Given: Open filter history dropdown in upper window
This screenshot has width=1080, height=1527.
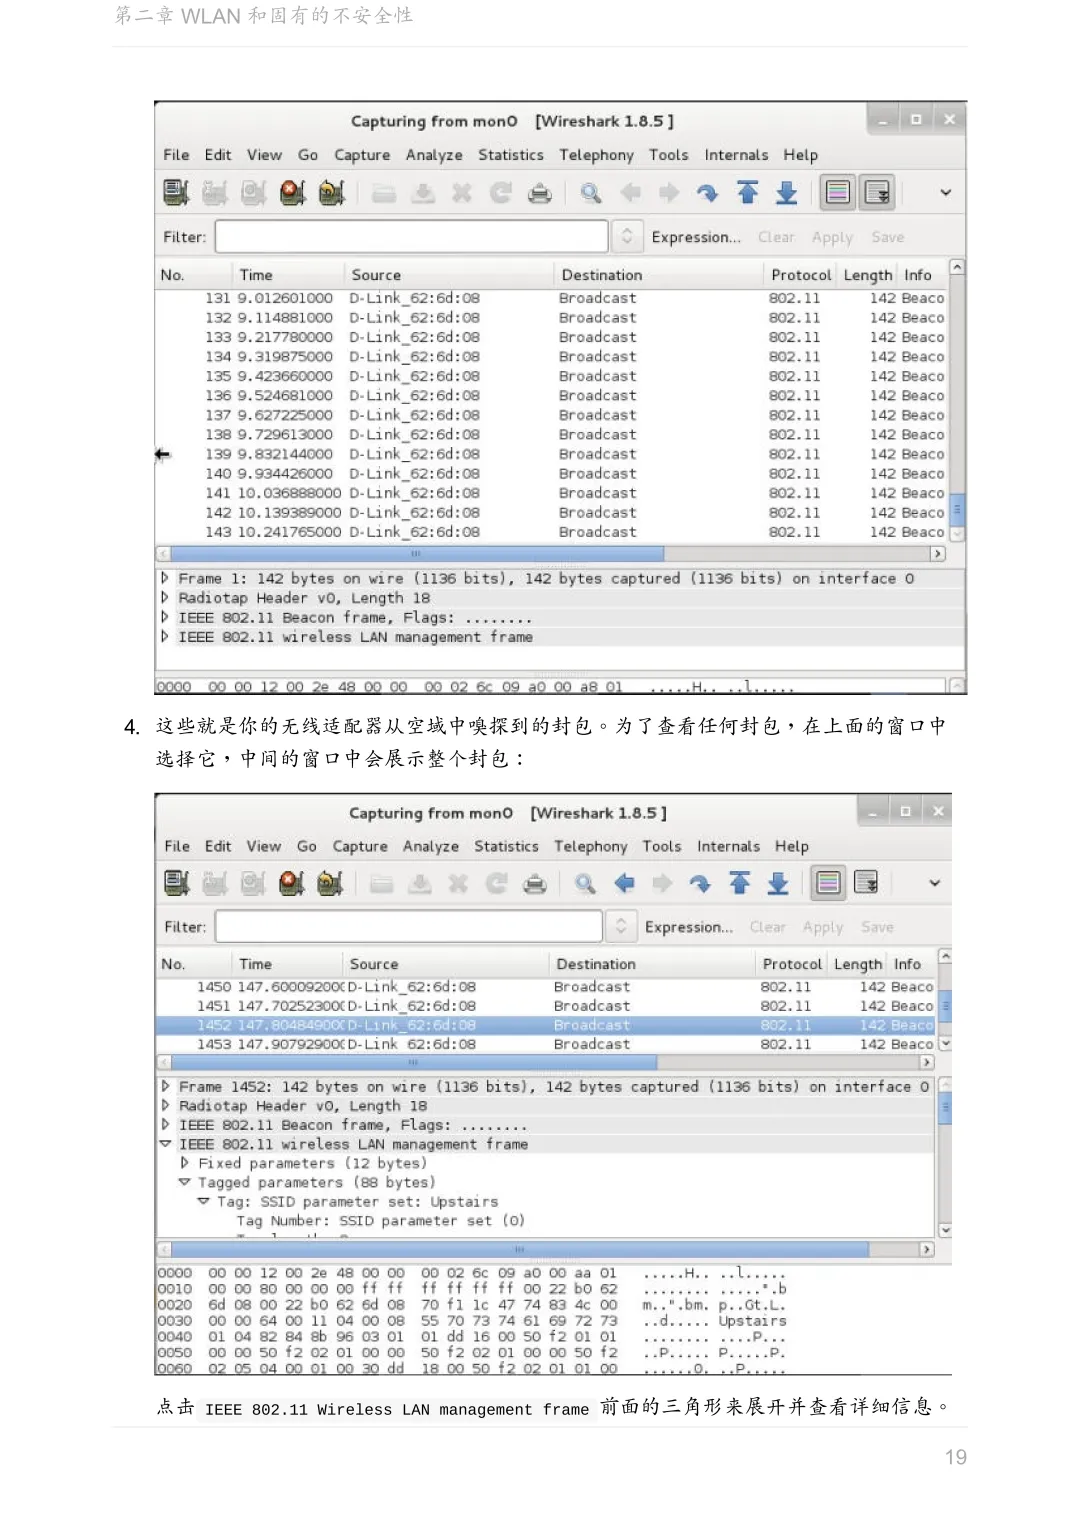Looking at the screenshot, I should (x=627, y=237).
